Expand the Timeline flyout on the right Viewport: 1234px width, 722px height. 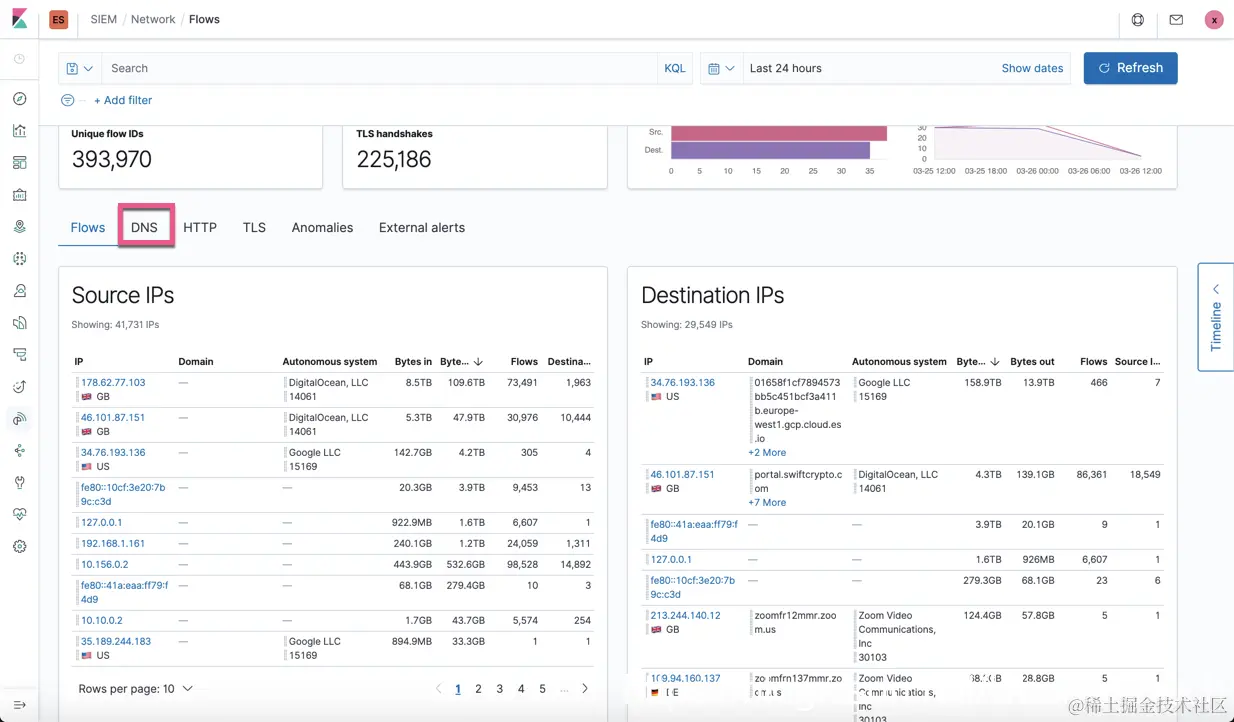click(x=1216, y=318)
